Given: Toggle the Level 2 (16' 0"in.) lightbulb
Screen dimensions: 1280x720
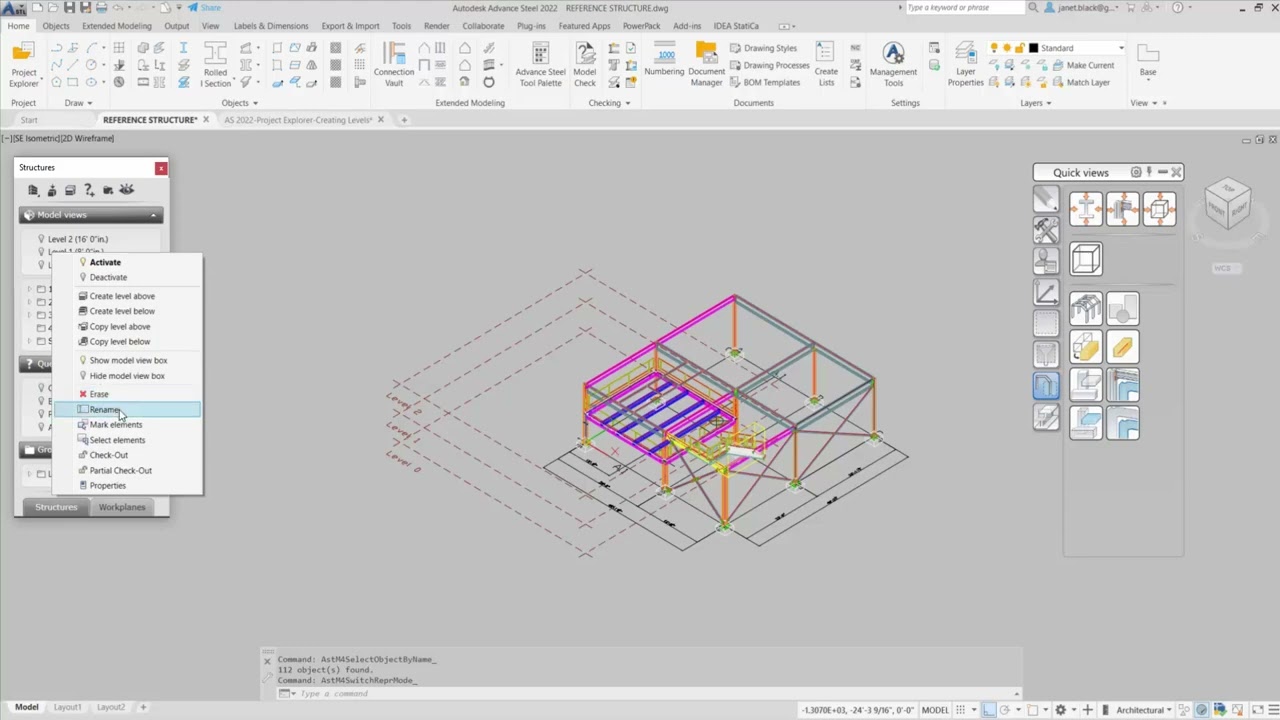Looking at the screenshot, I should [x=41, y=239].
